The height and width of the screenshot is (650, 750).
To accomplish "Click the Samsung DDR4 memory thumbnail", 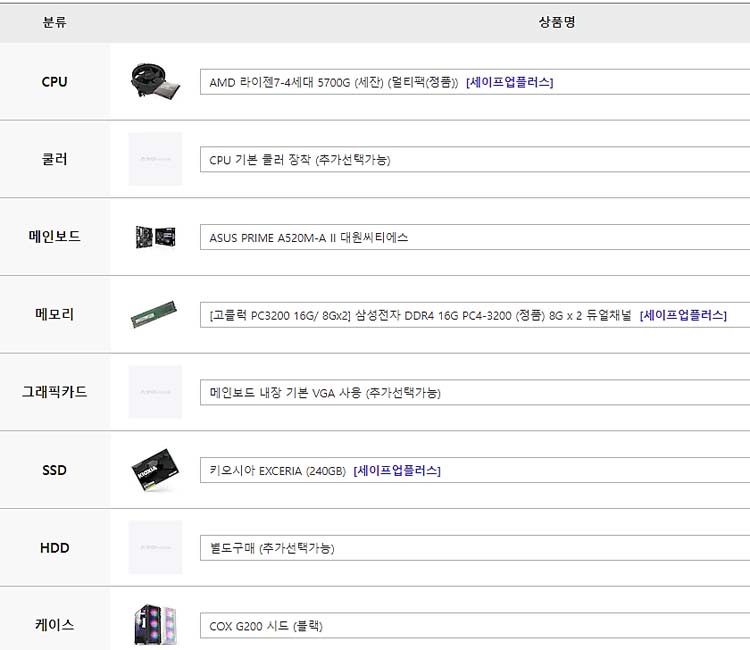I will pos(154,314).
